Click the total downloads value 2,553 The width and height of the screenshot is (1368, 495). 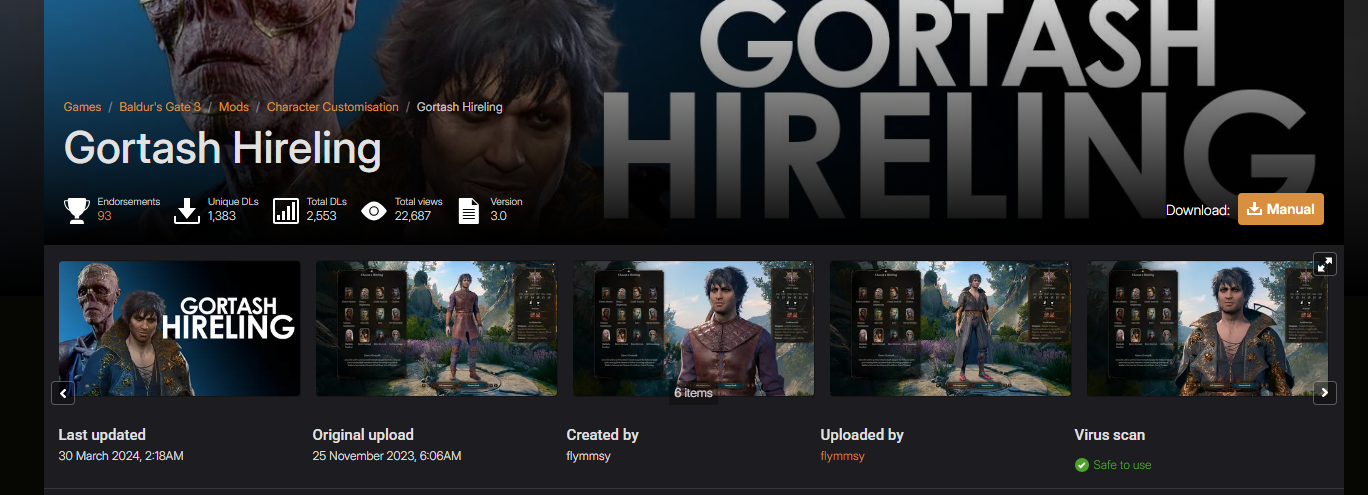[x=322, y=215]
